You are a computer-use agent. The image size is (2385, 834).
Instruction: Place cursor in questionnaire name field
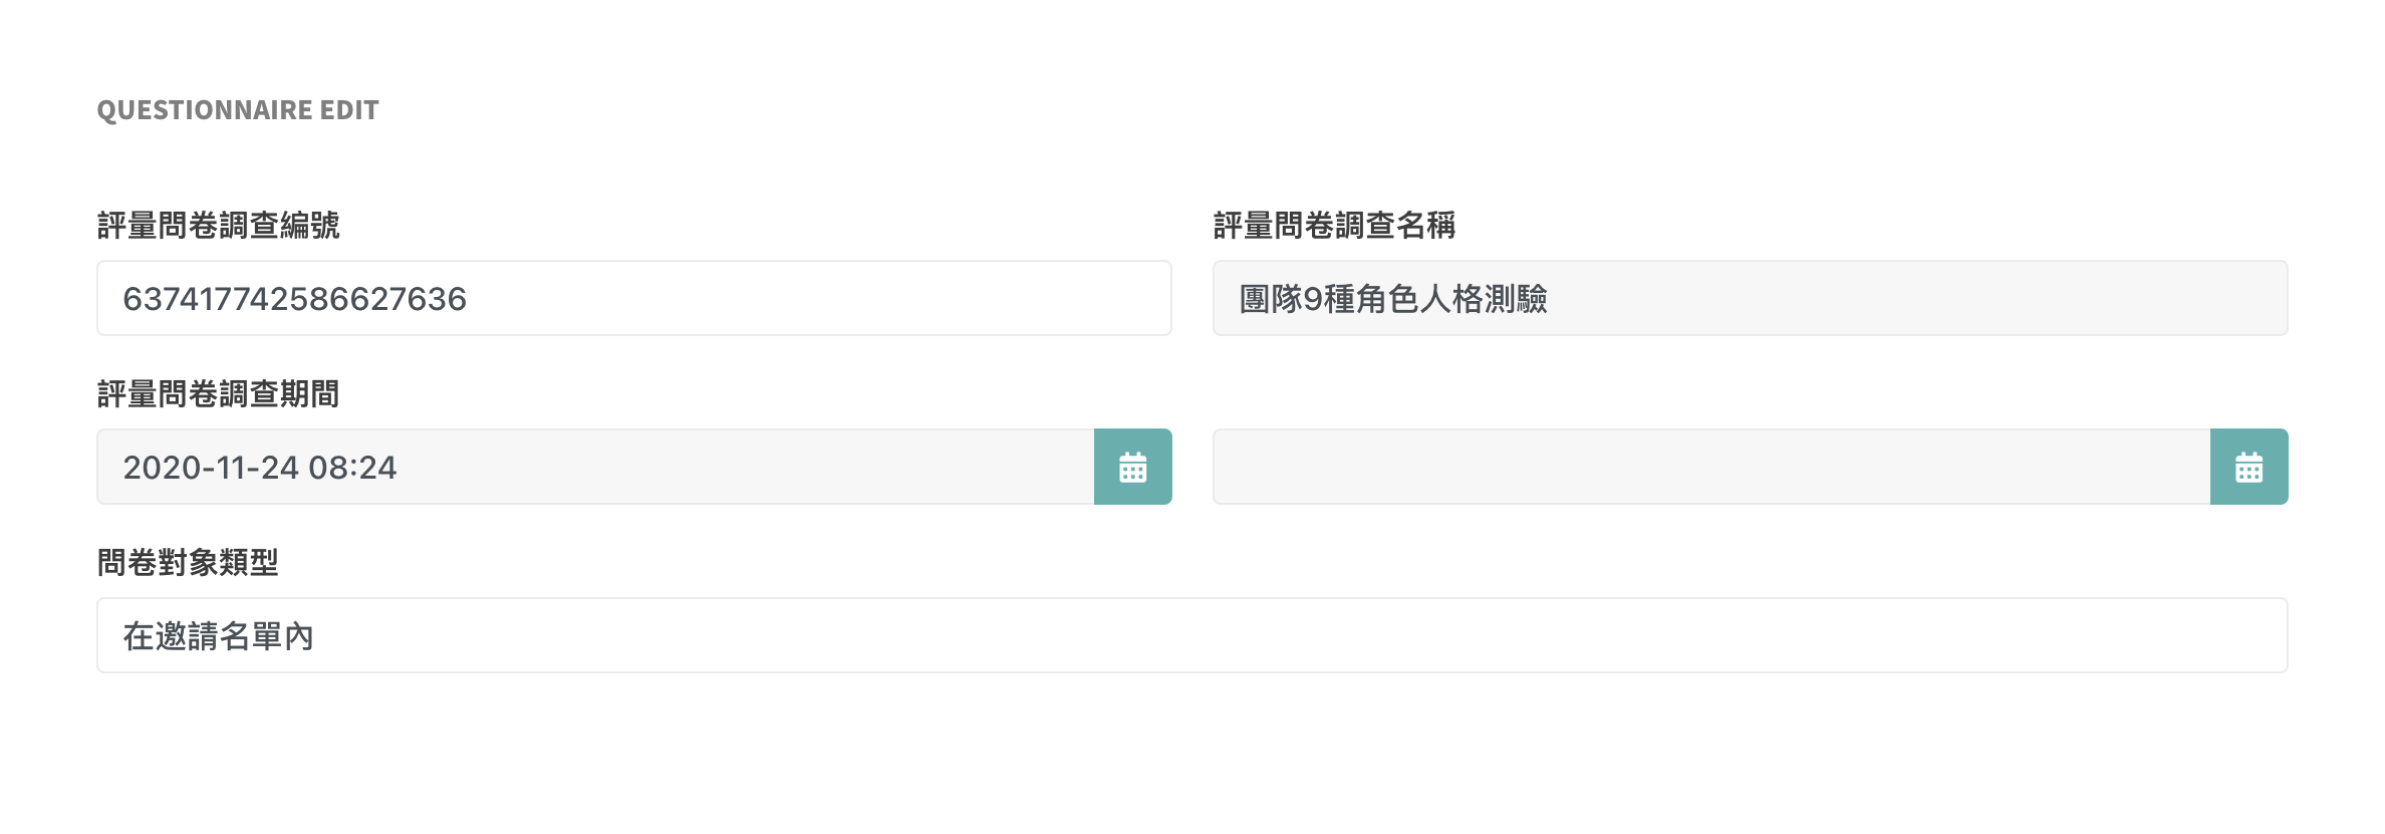click(x=1749, y=298)
